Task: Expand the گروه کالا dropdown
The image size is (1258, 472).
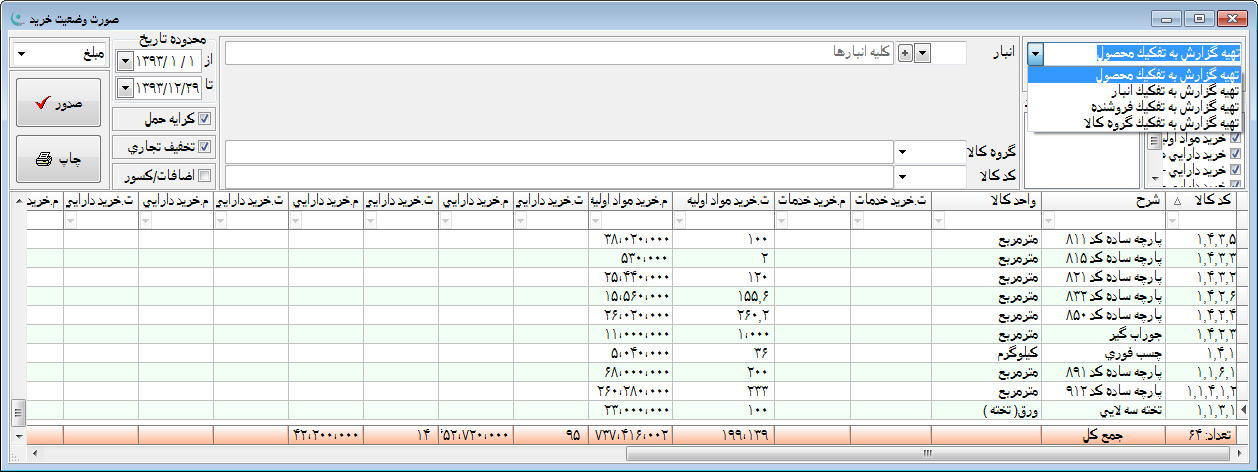Action: (901, 152)
